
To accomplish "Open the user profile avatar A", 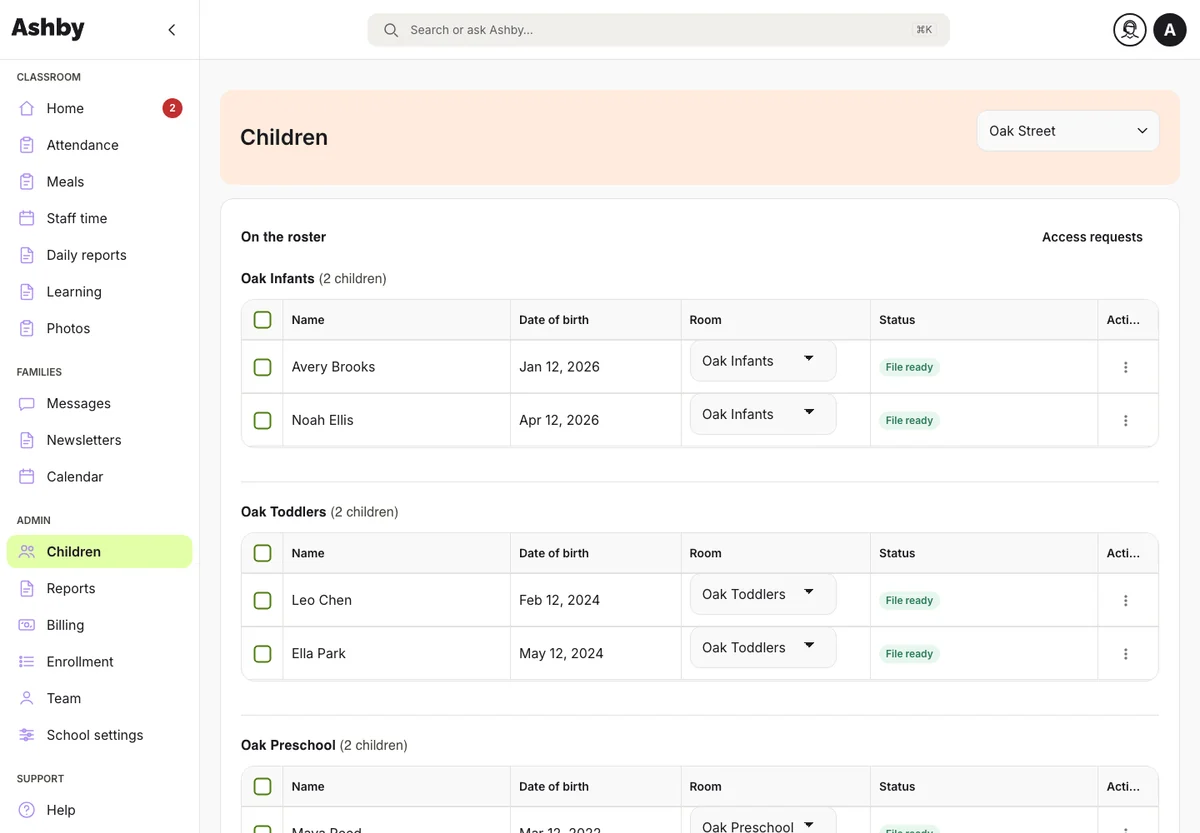I will (x=1170, y=30).
